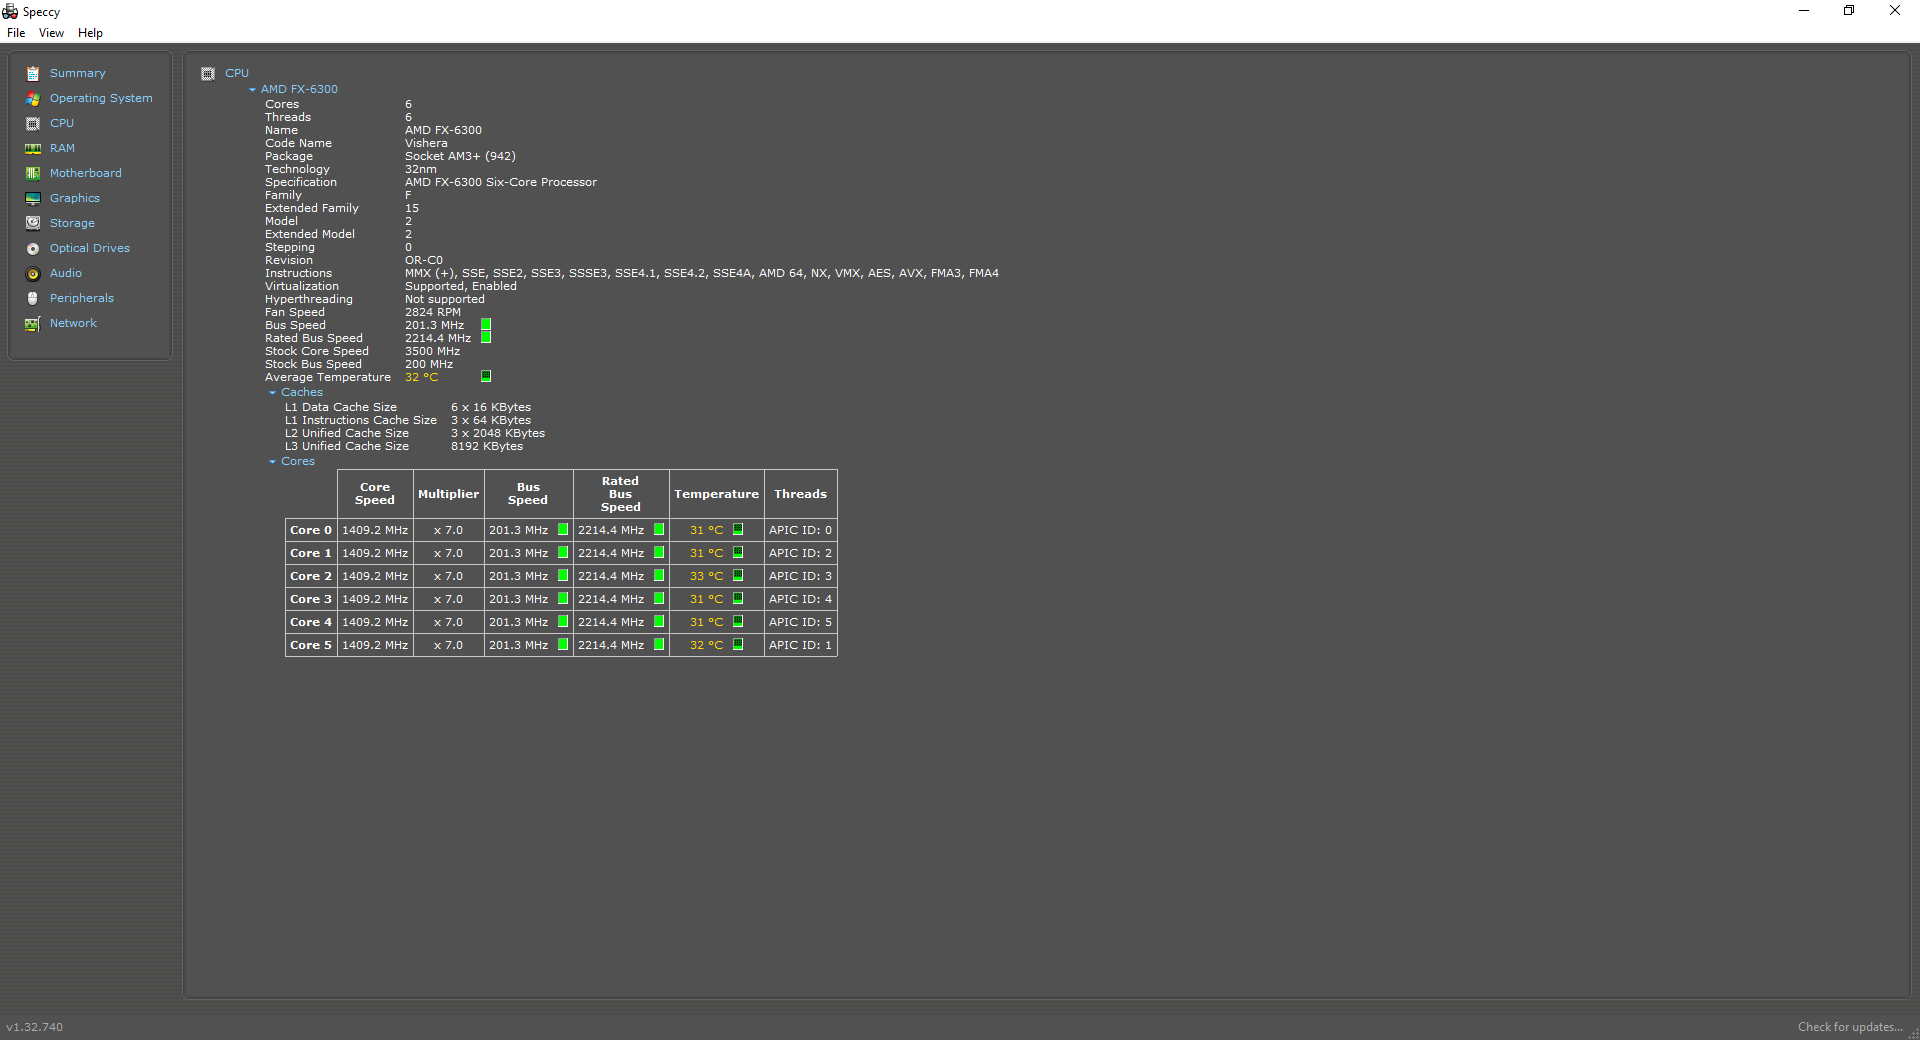Open the Help menu
The width and height of the screenshot is (1920, 1040).
pyautogui.click(x=90, y=33)
